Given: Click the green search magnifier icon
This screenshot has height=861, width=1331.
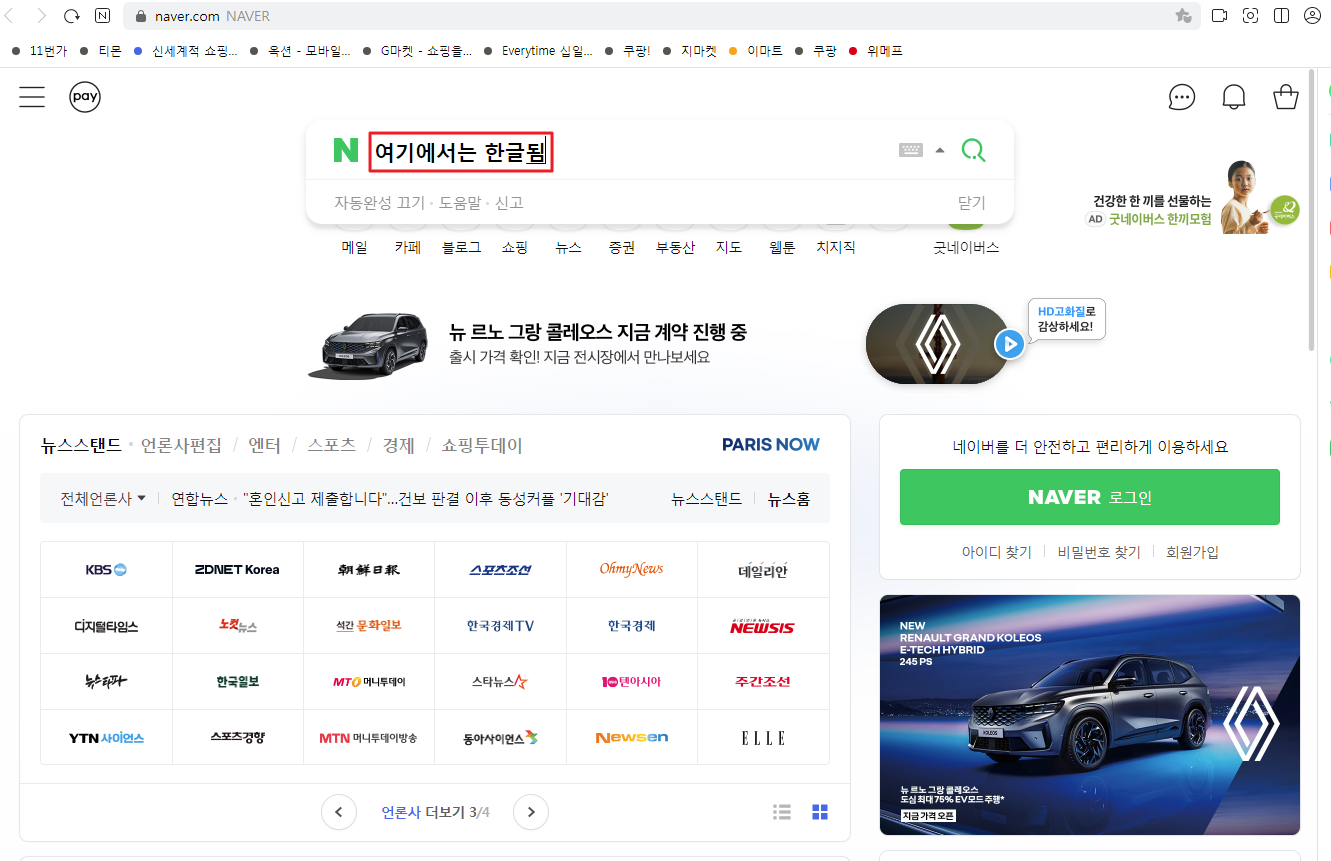Looking at the screenshot, I should (973, 150).
